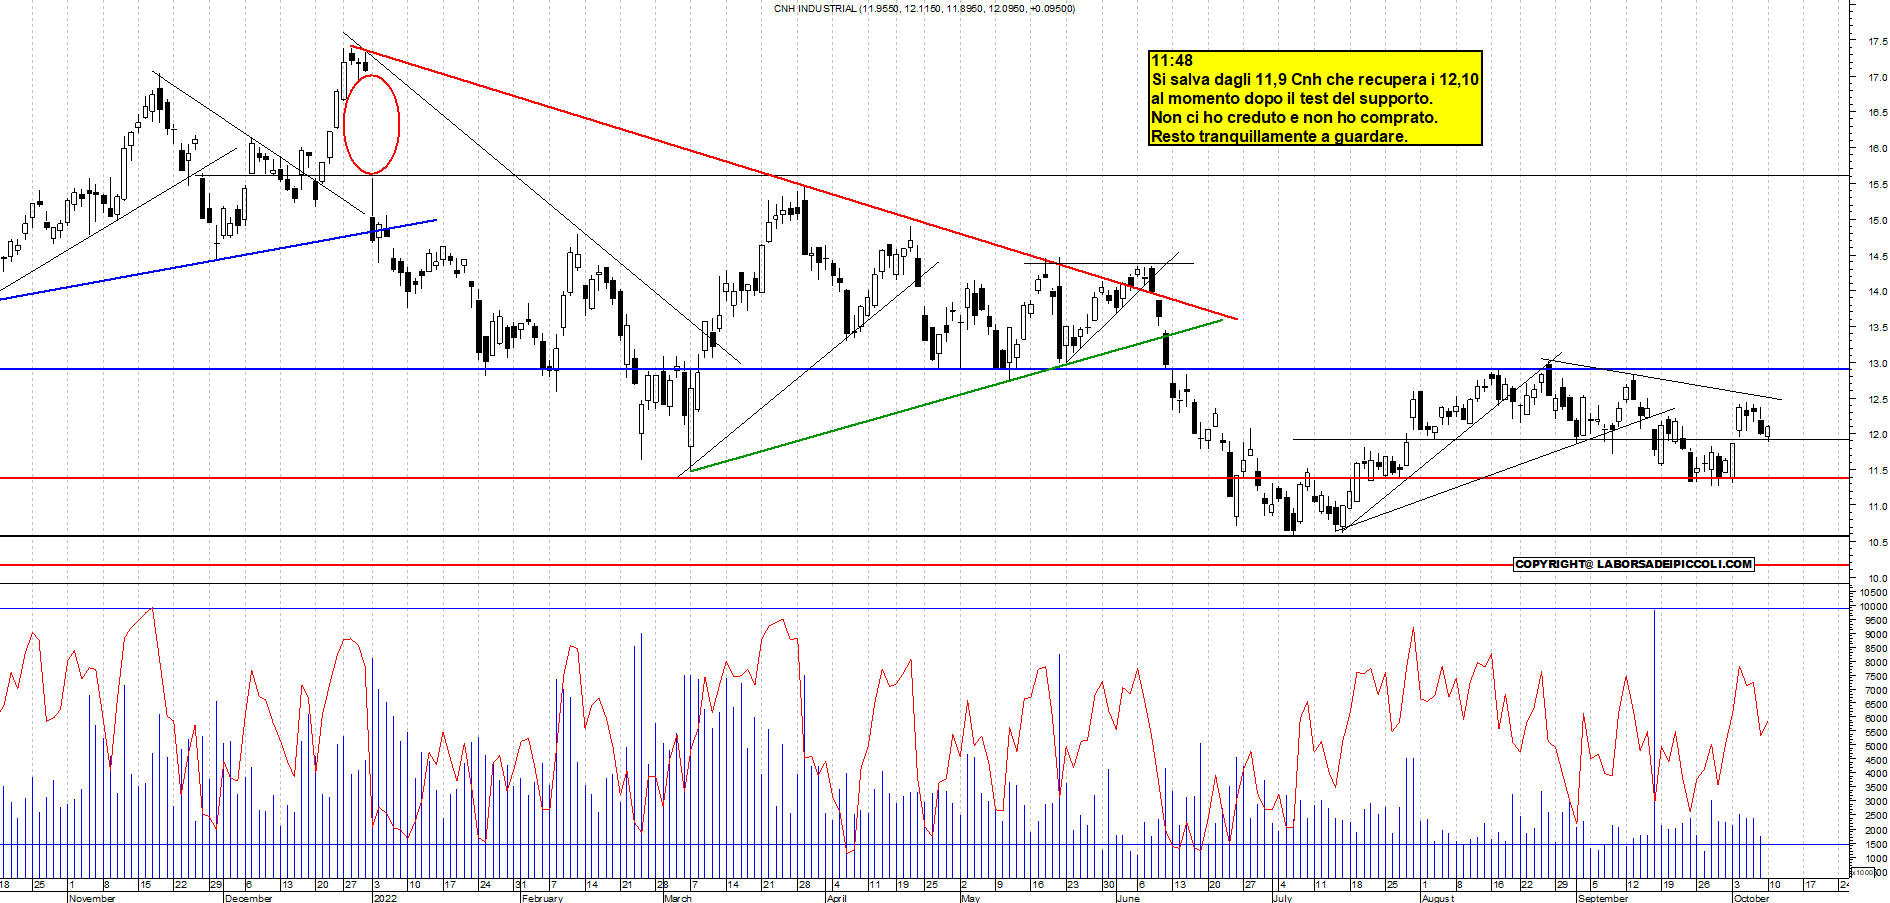Click the 2022 year label on time axis
Image resolution: width=1890 pixels, height=903 pixels.
click(x=385, y=898)
